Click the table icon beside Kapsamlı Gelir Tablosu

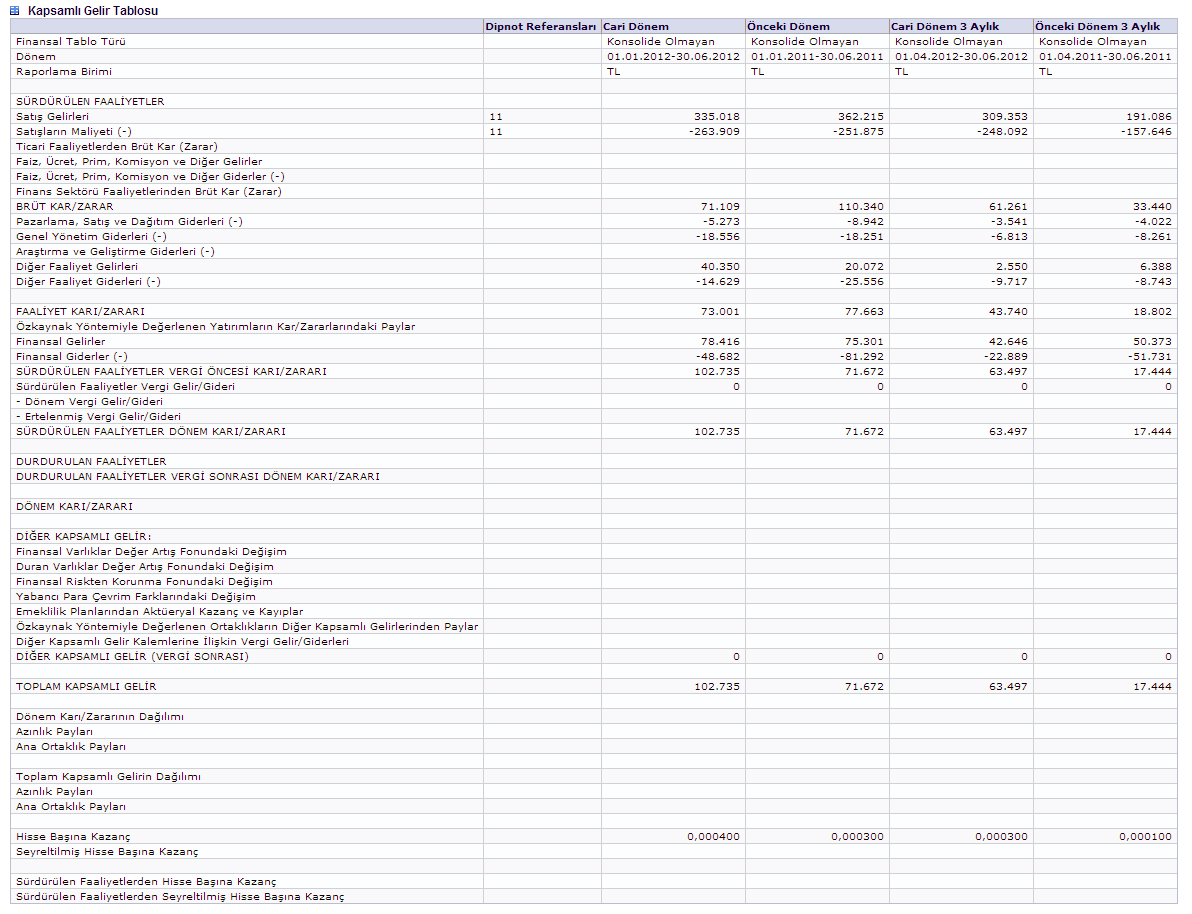(15, 10)
